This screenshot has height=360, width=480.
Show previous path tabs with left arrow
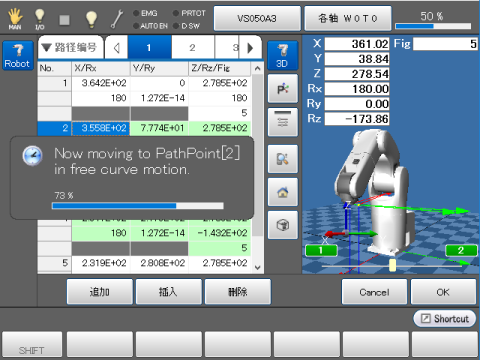click(x=117, y=48)
